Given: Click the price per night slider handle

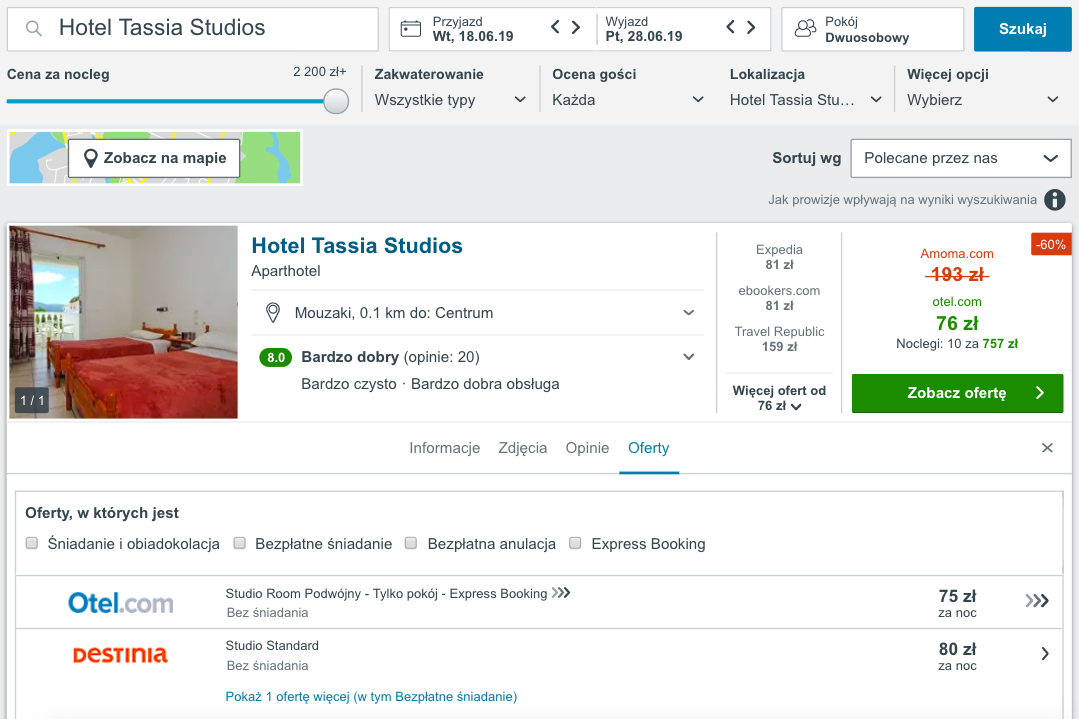Looking at the screenshot, I should click(337, 101).
